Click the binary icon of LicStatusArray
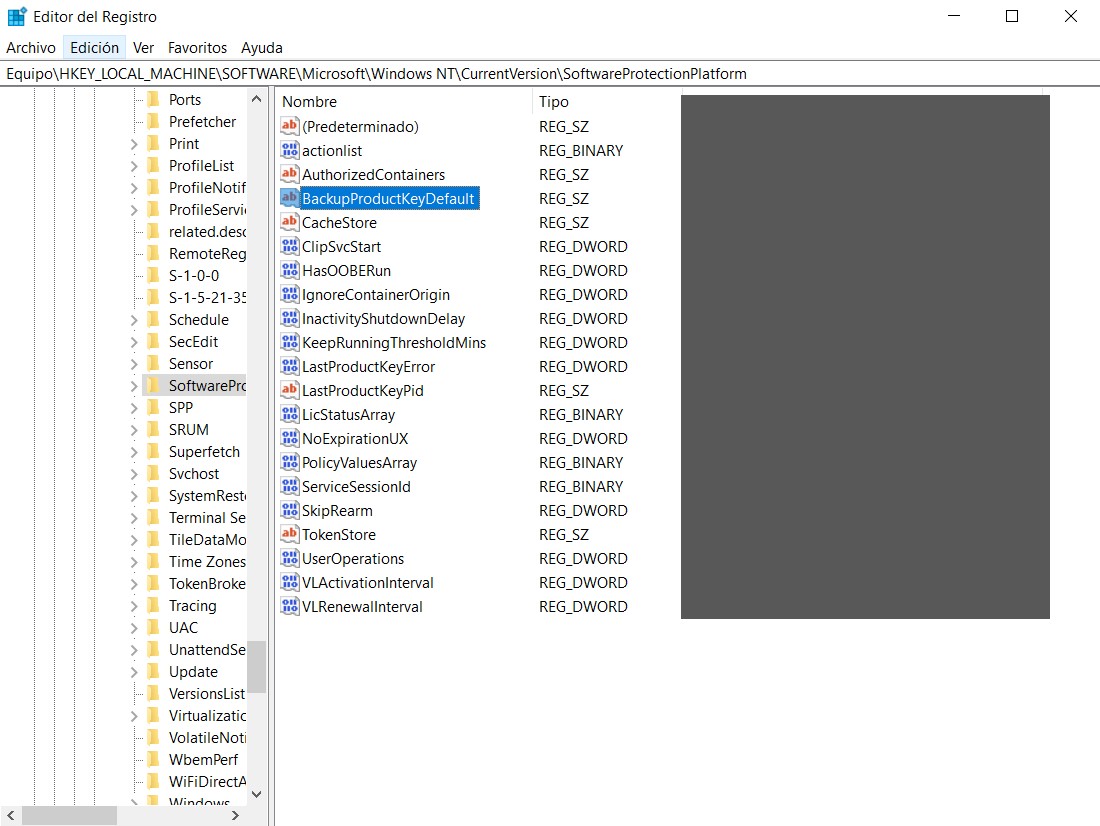This screenshot has height=826, width=1100. coord(290,414)
